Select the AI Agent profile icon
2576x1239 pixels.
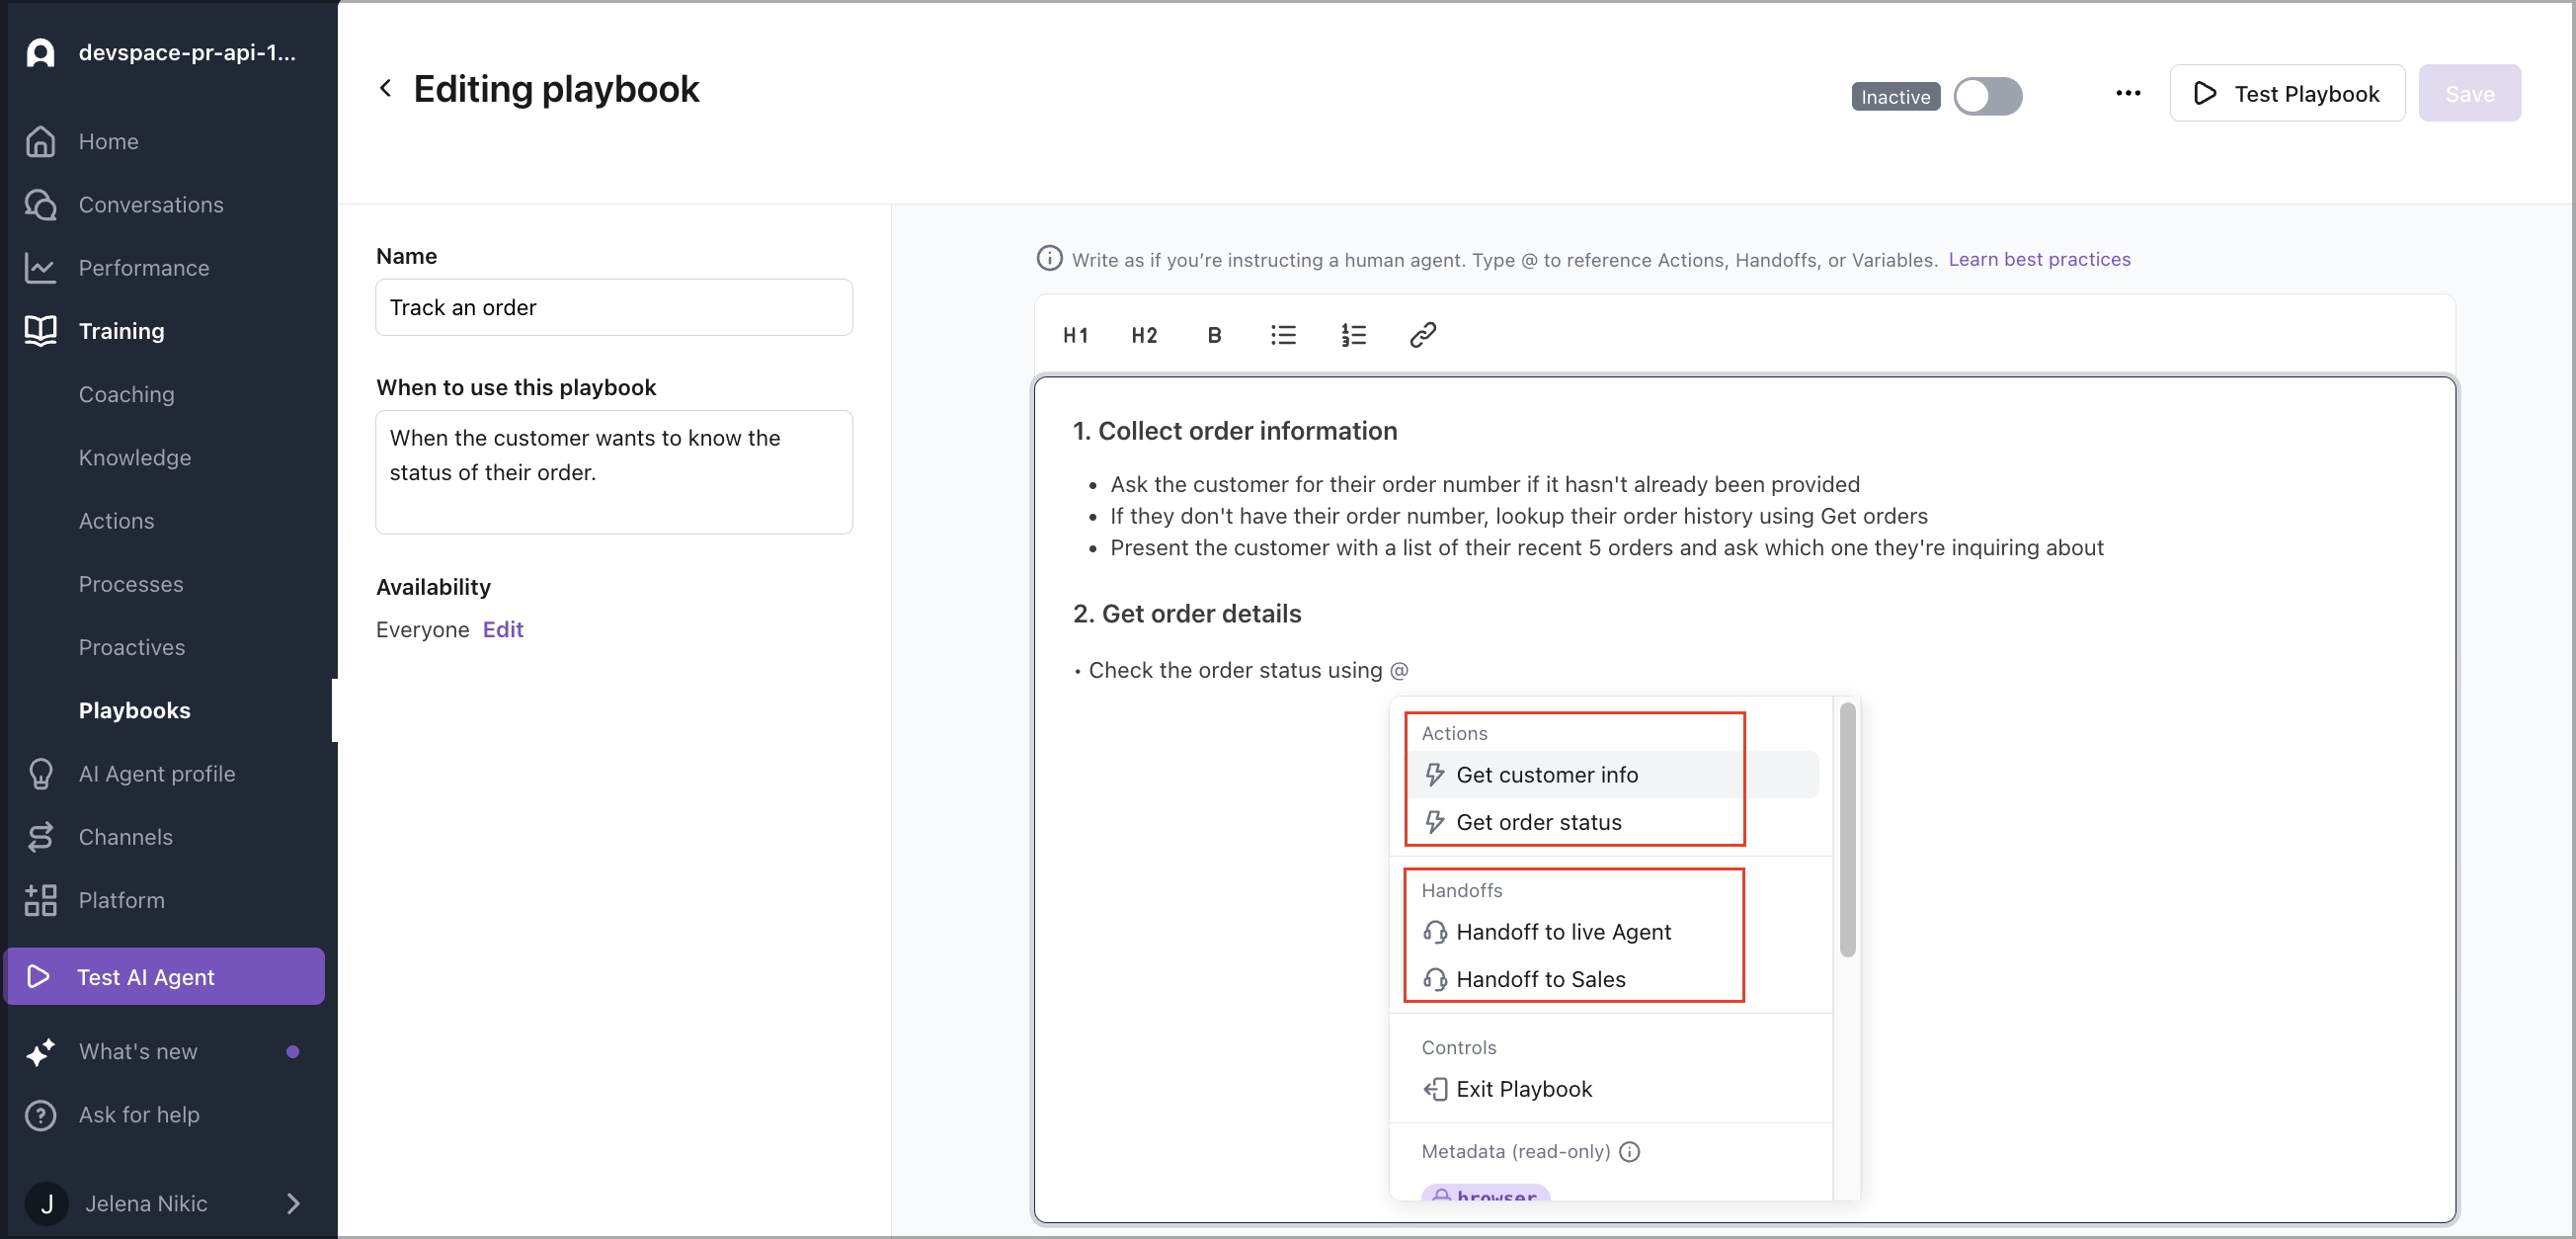click(40, 773)
